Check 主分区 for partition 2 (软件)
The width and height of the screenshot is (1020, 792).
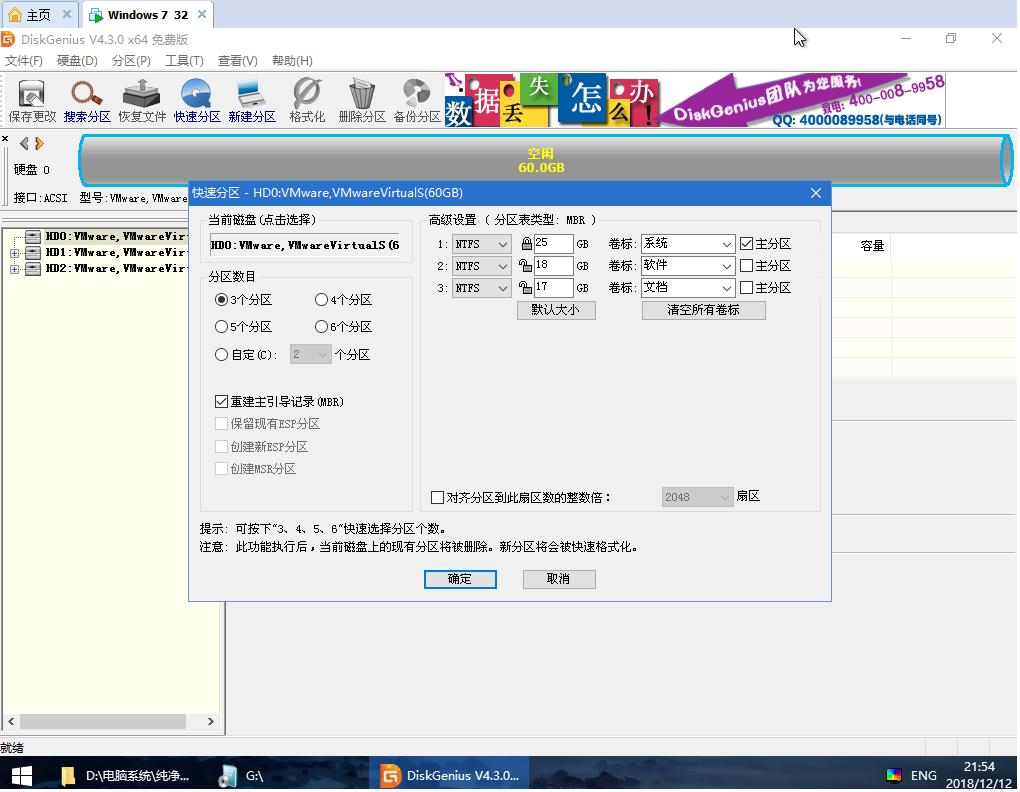747,266
